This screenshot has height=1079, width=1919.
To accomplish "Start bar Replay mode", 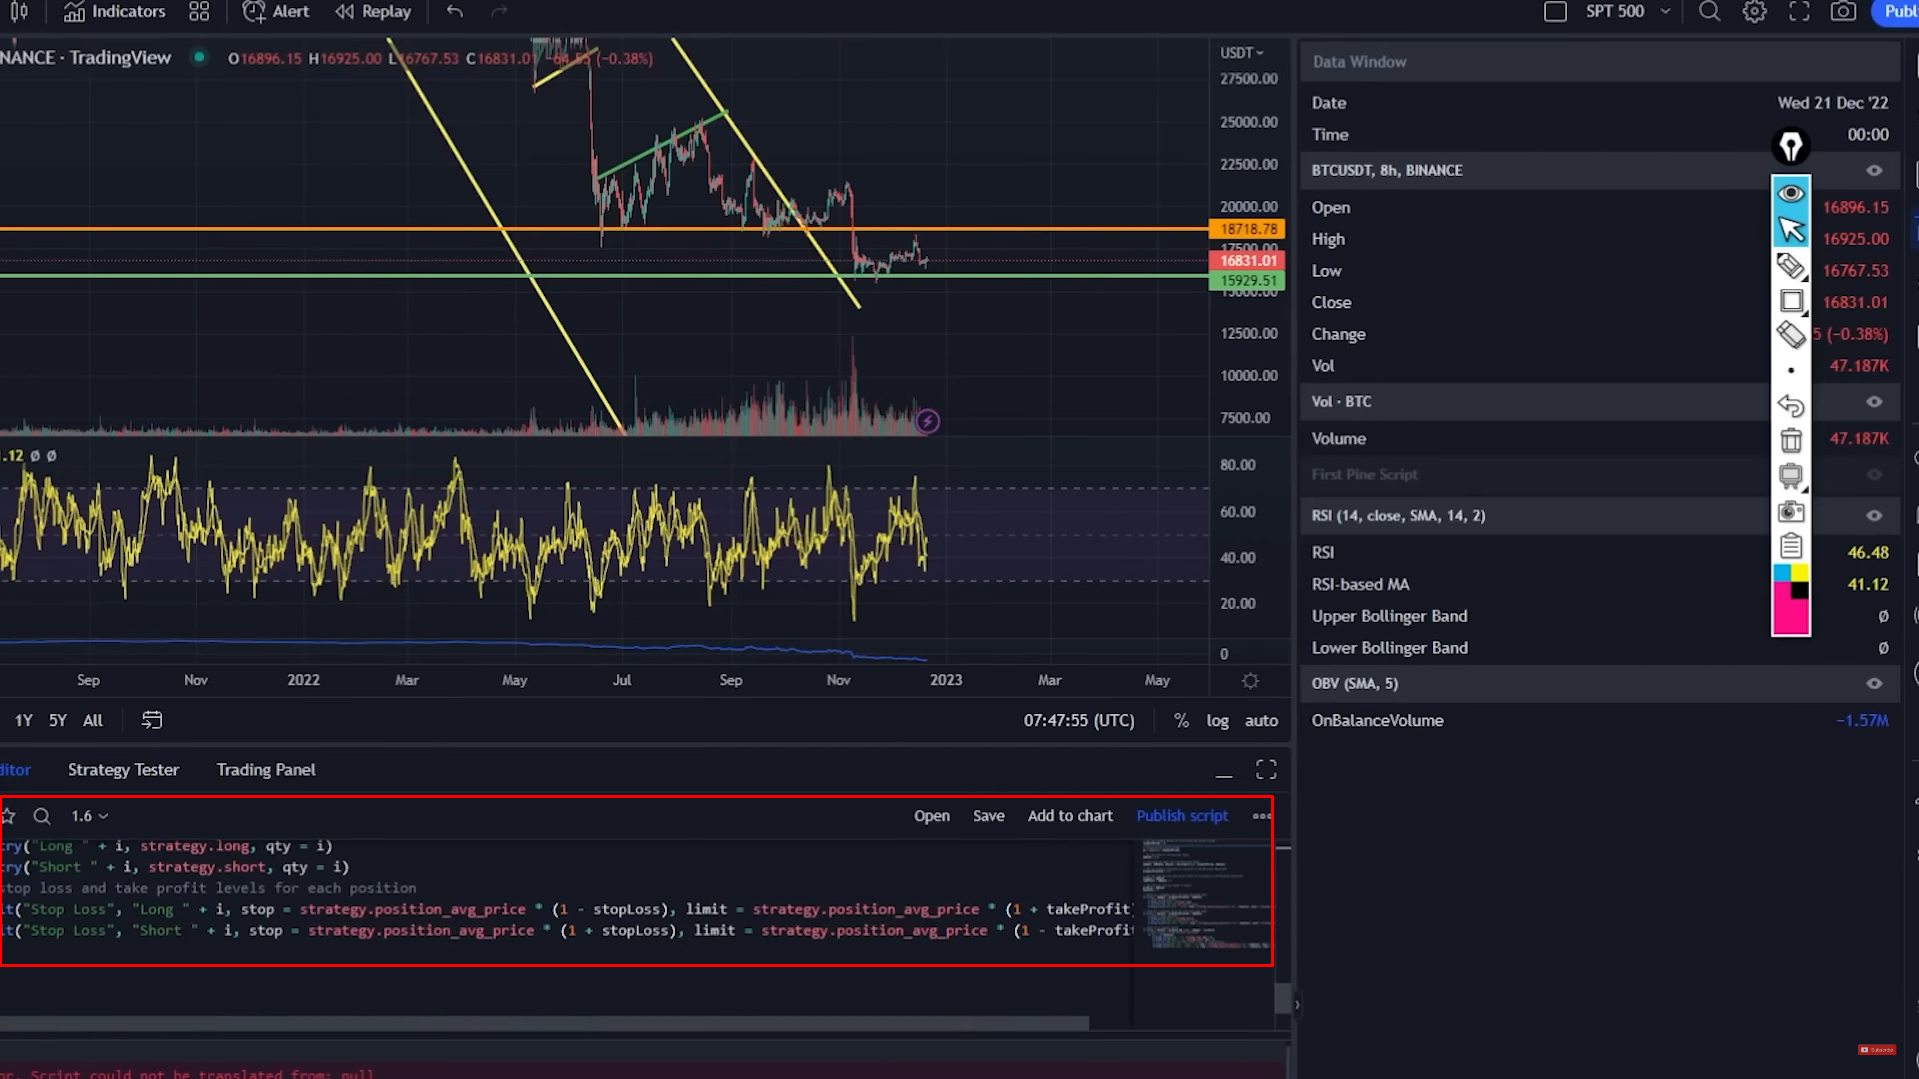I will coord(373,12).
